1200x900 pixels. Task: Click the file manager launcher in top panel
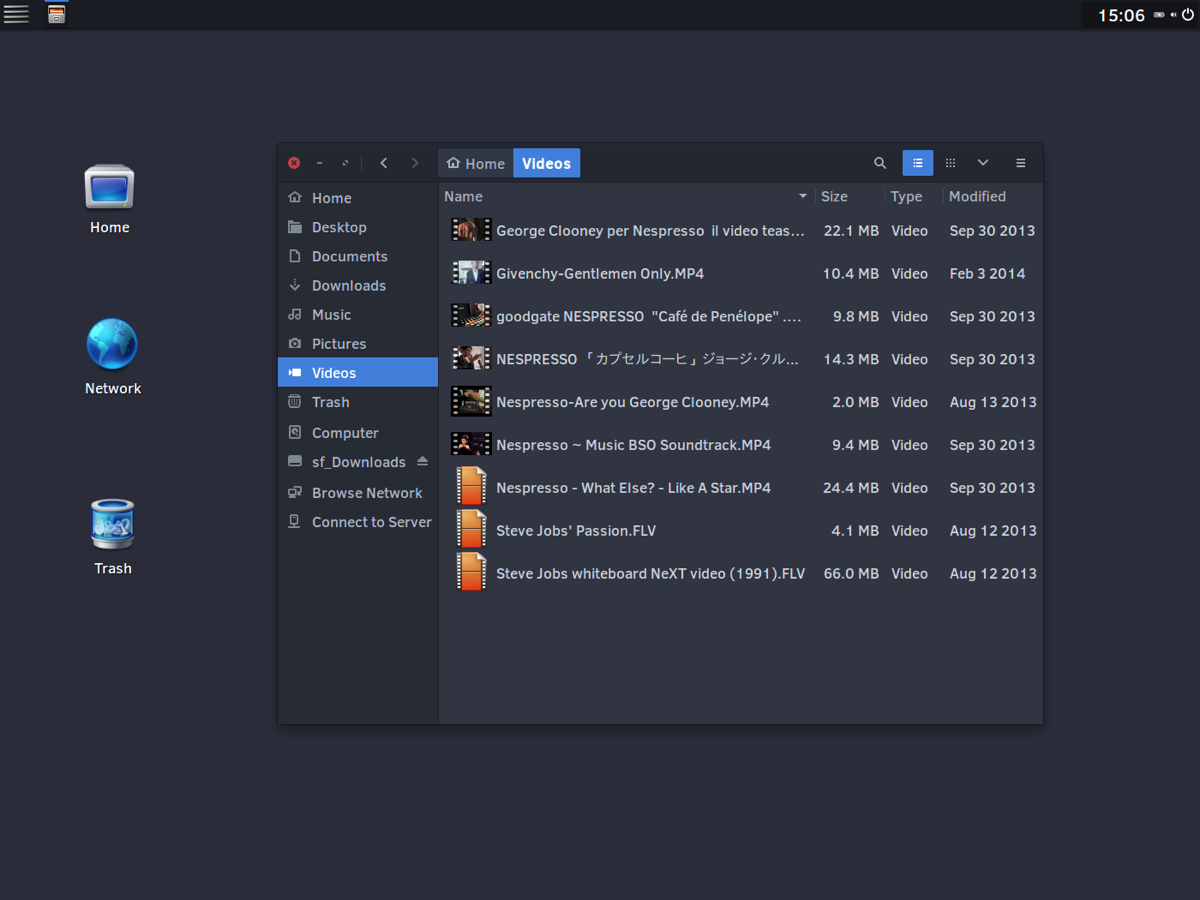(x=57, y=14)
